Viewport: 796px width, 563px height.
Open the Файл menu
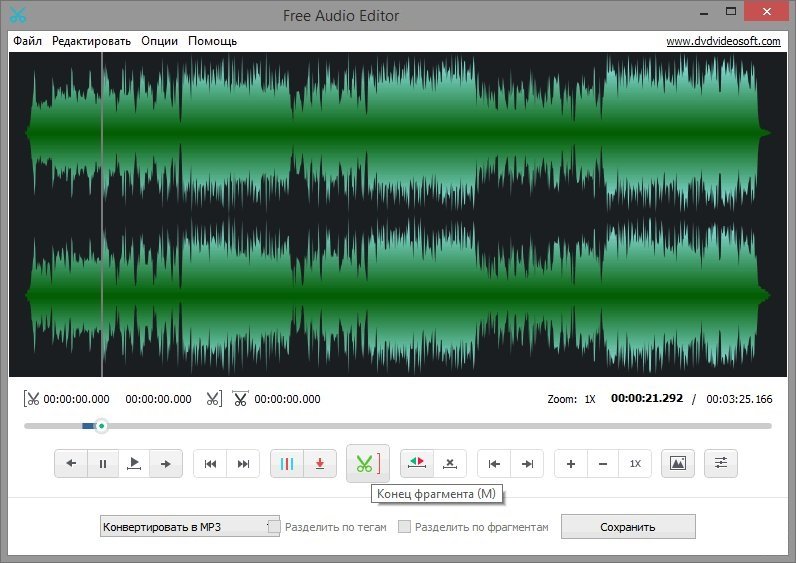[x=28, y=41]
